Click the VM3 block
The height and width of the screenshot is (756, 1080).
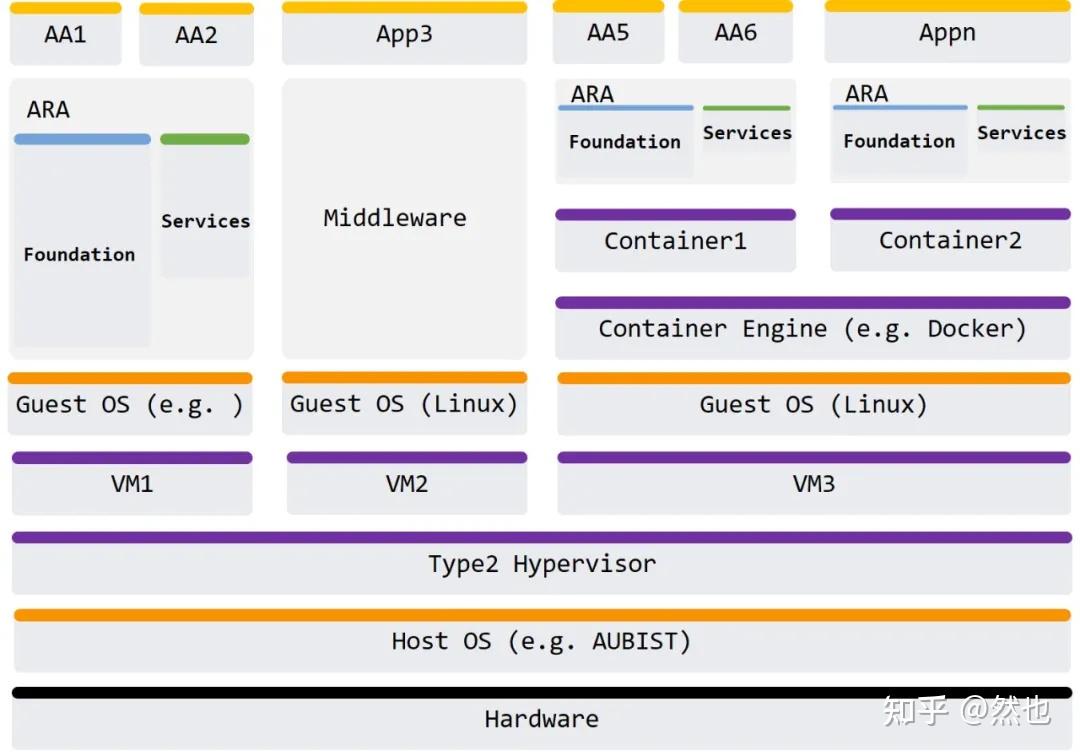tap(813, 484)
